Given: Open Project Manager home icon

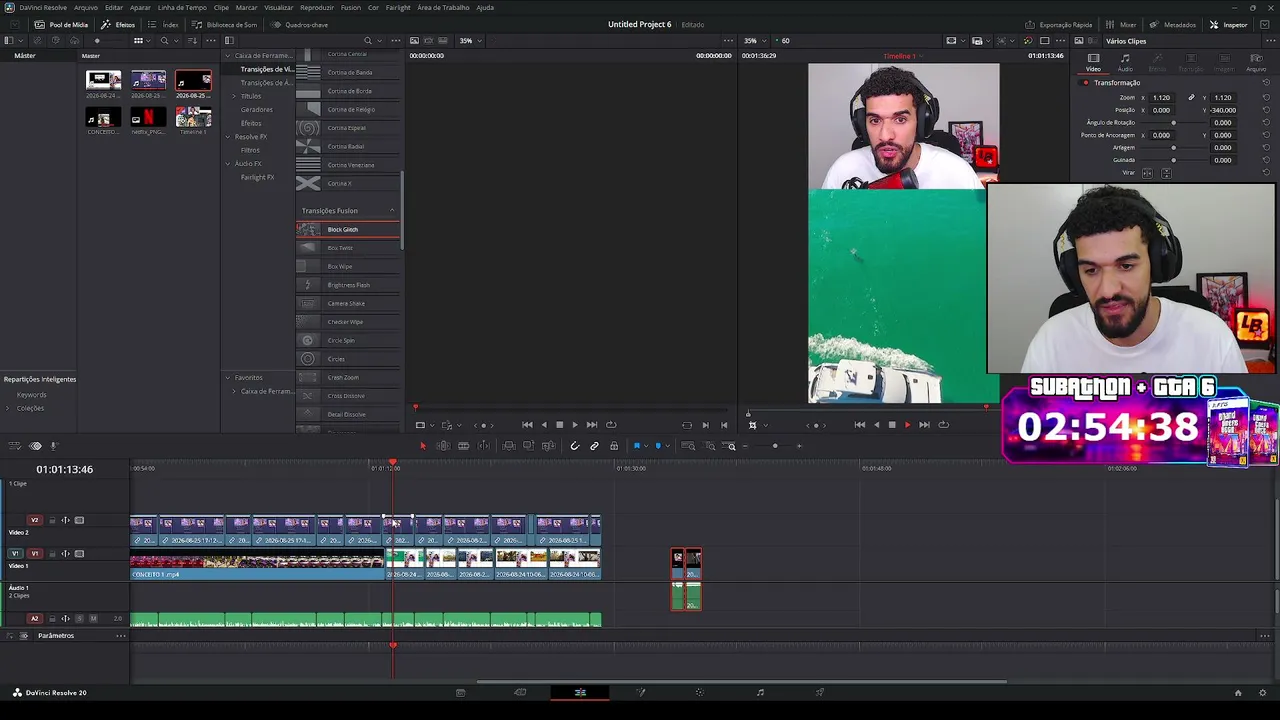Looking at the screenshot, I should [1238, 692].
